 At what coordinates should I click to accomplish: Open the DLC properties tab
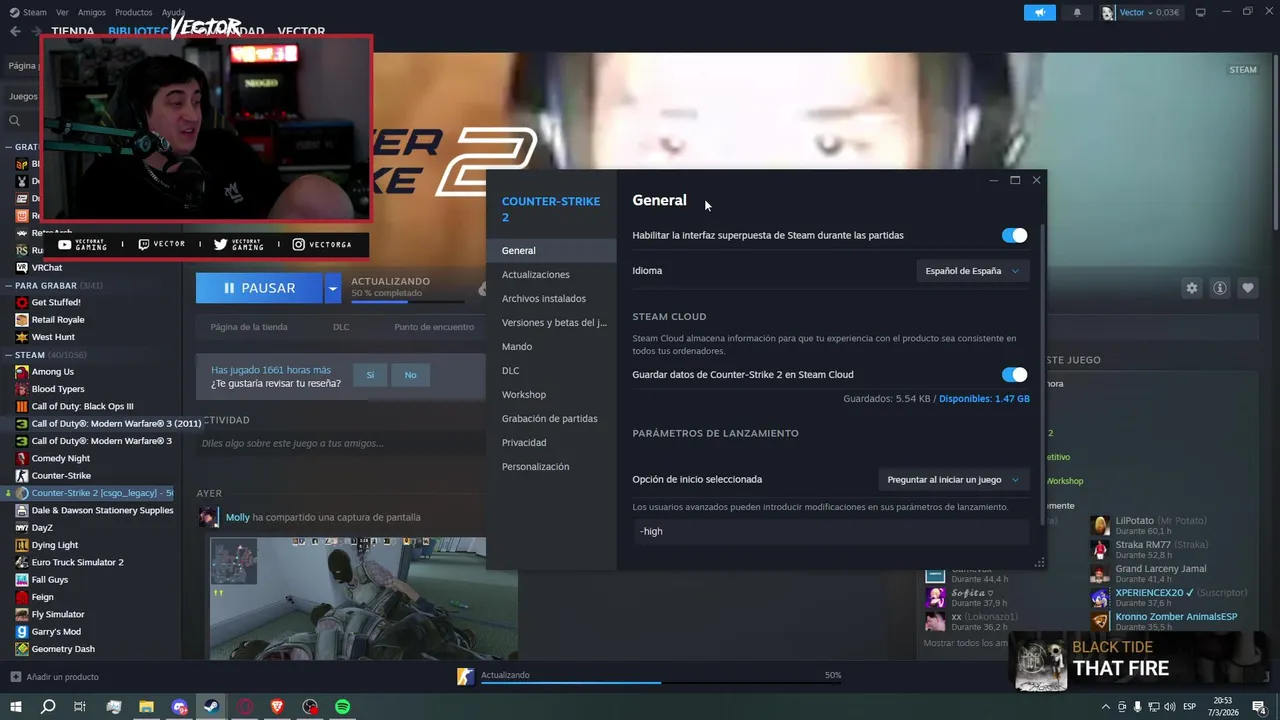pyautogui.click(x=551, y=371)
